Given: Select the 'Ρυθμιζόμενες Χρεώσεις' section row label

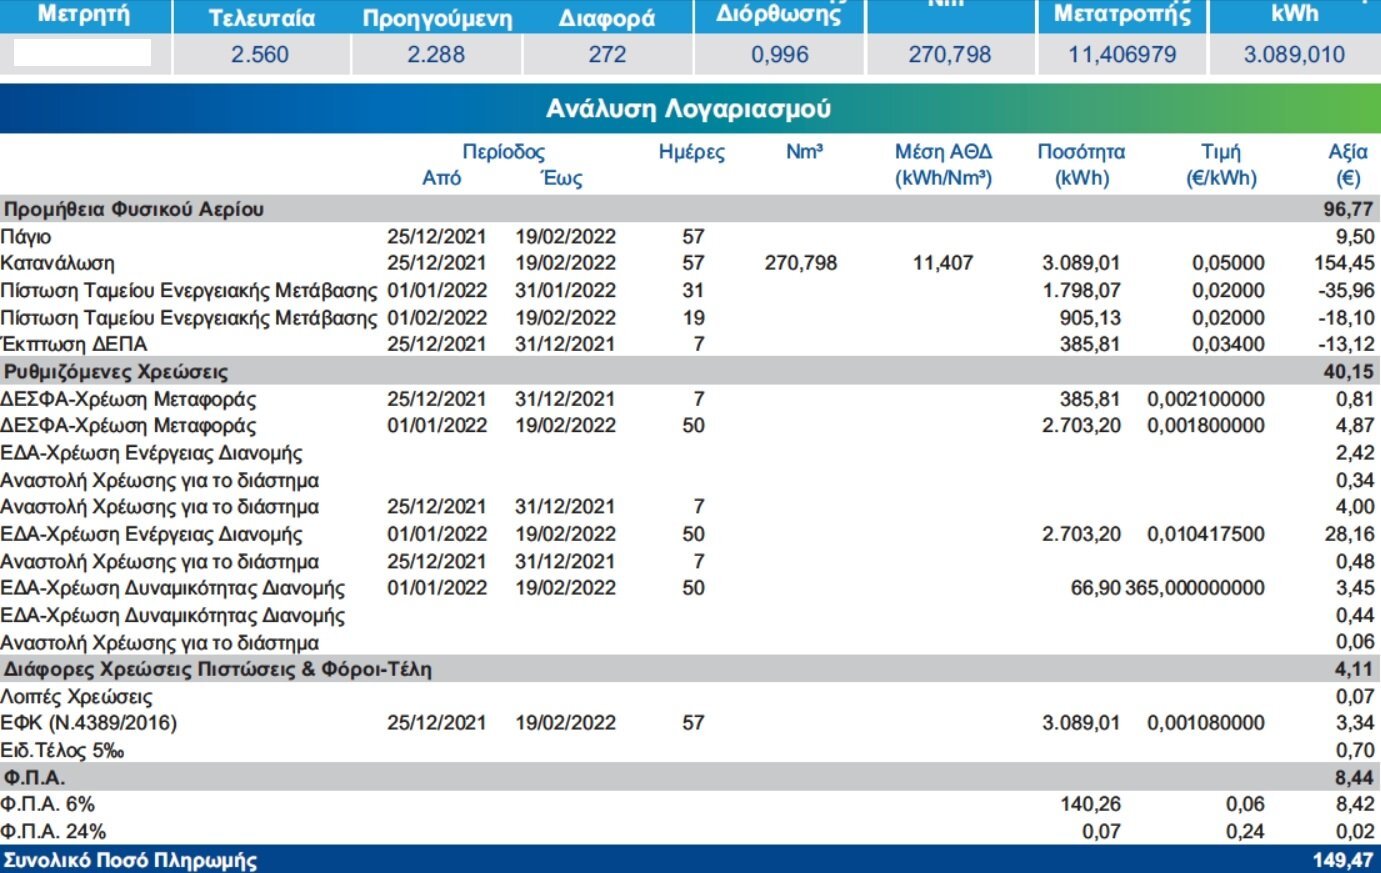Looking at the screenshot, I should coord(116,372).
